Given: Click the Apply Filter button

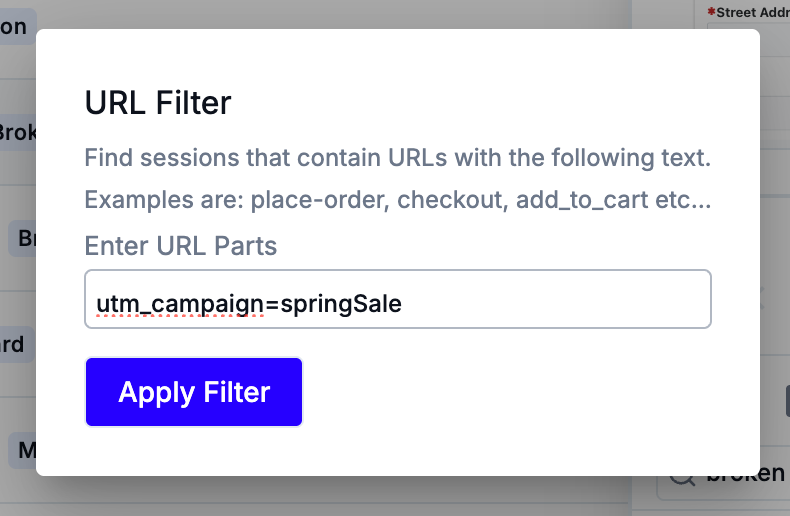Looking at the screenshot, I should tap(194, 392).
